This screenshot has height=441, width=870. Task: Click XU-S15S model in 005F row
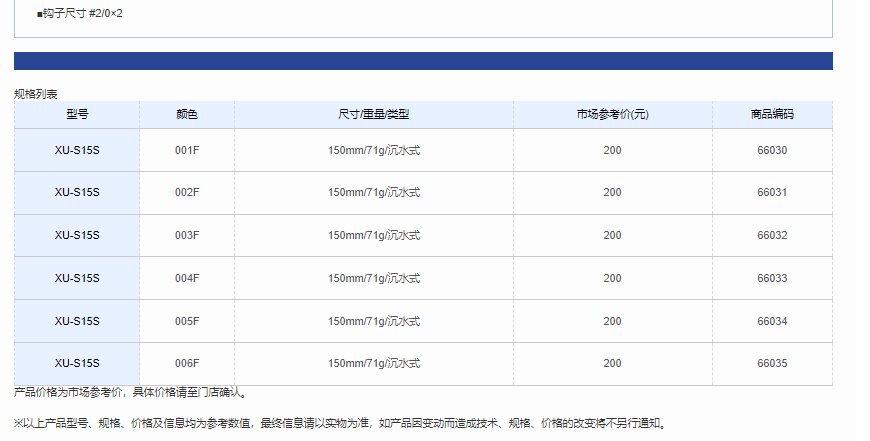click(x=77, y=321)
